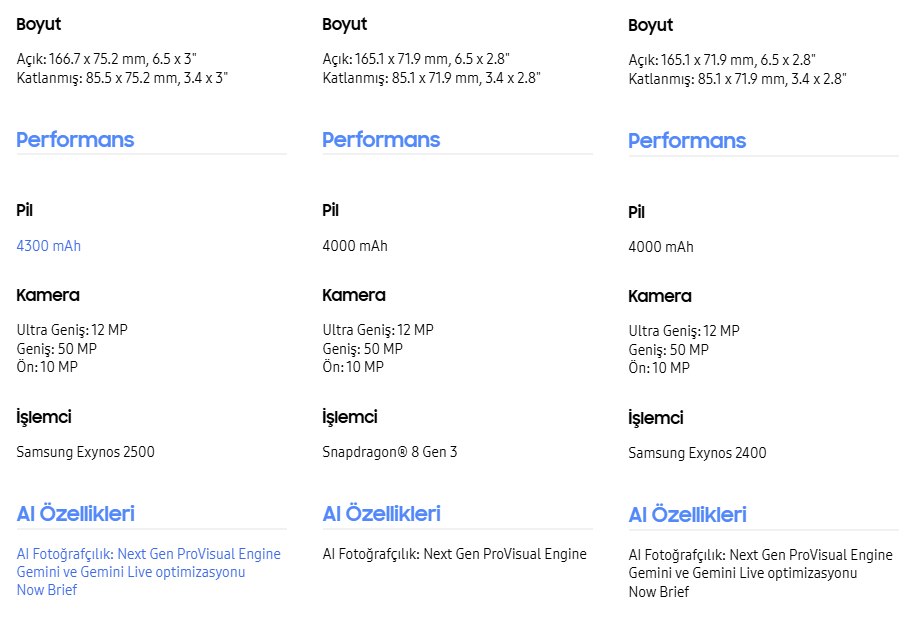
Task: Click the black Now Brief text in third column
Action: 659,591
